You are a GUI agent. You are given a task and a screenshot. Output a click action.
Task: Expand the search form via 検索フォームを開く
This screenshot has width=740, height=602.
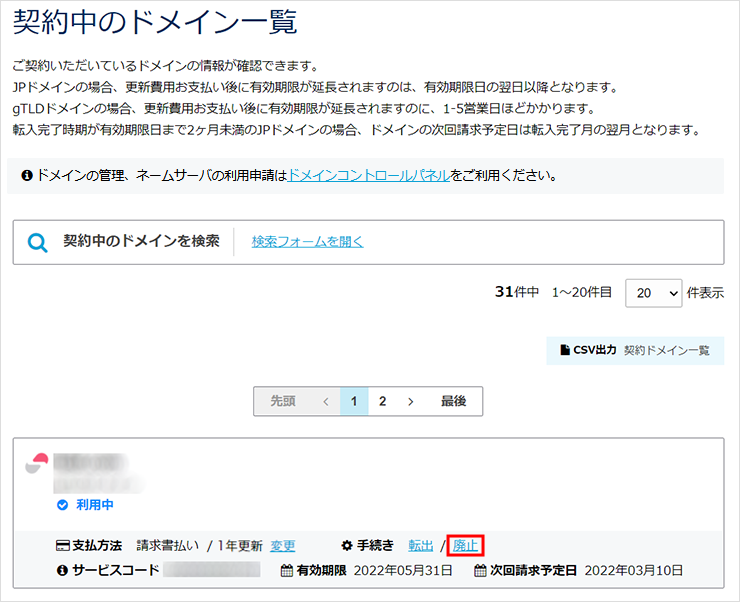click(x=307, y=242)
